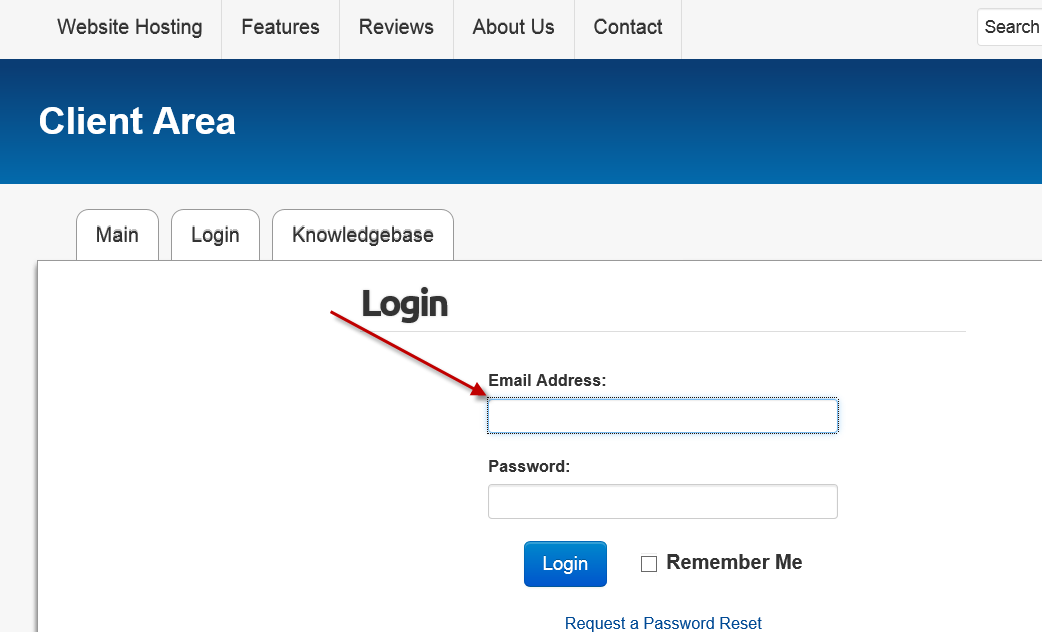Switch to the Main tab
Image resolution: width=1042 pixels, height=632 pixels.
point(118,235)
